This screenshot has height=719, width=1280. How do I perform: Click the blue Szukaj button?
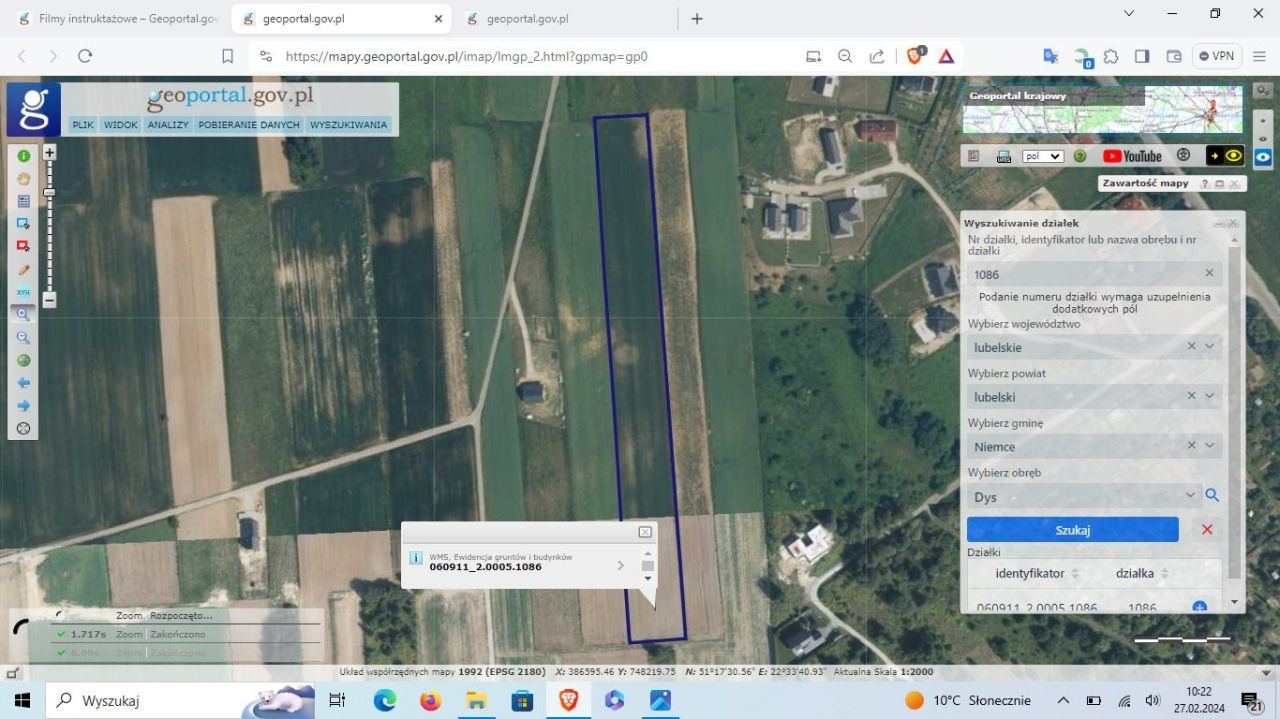tap(1072, 530)
